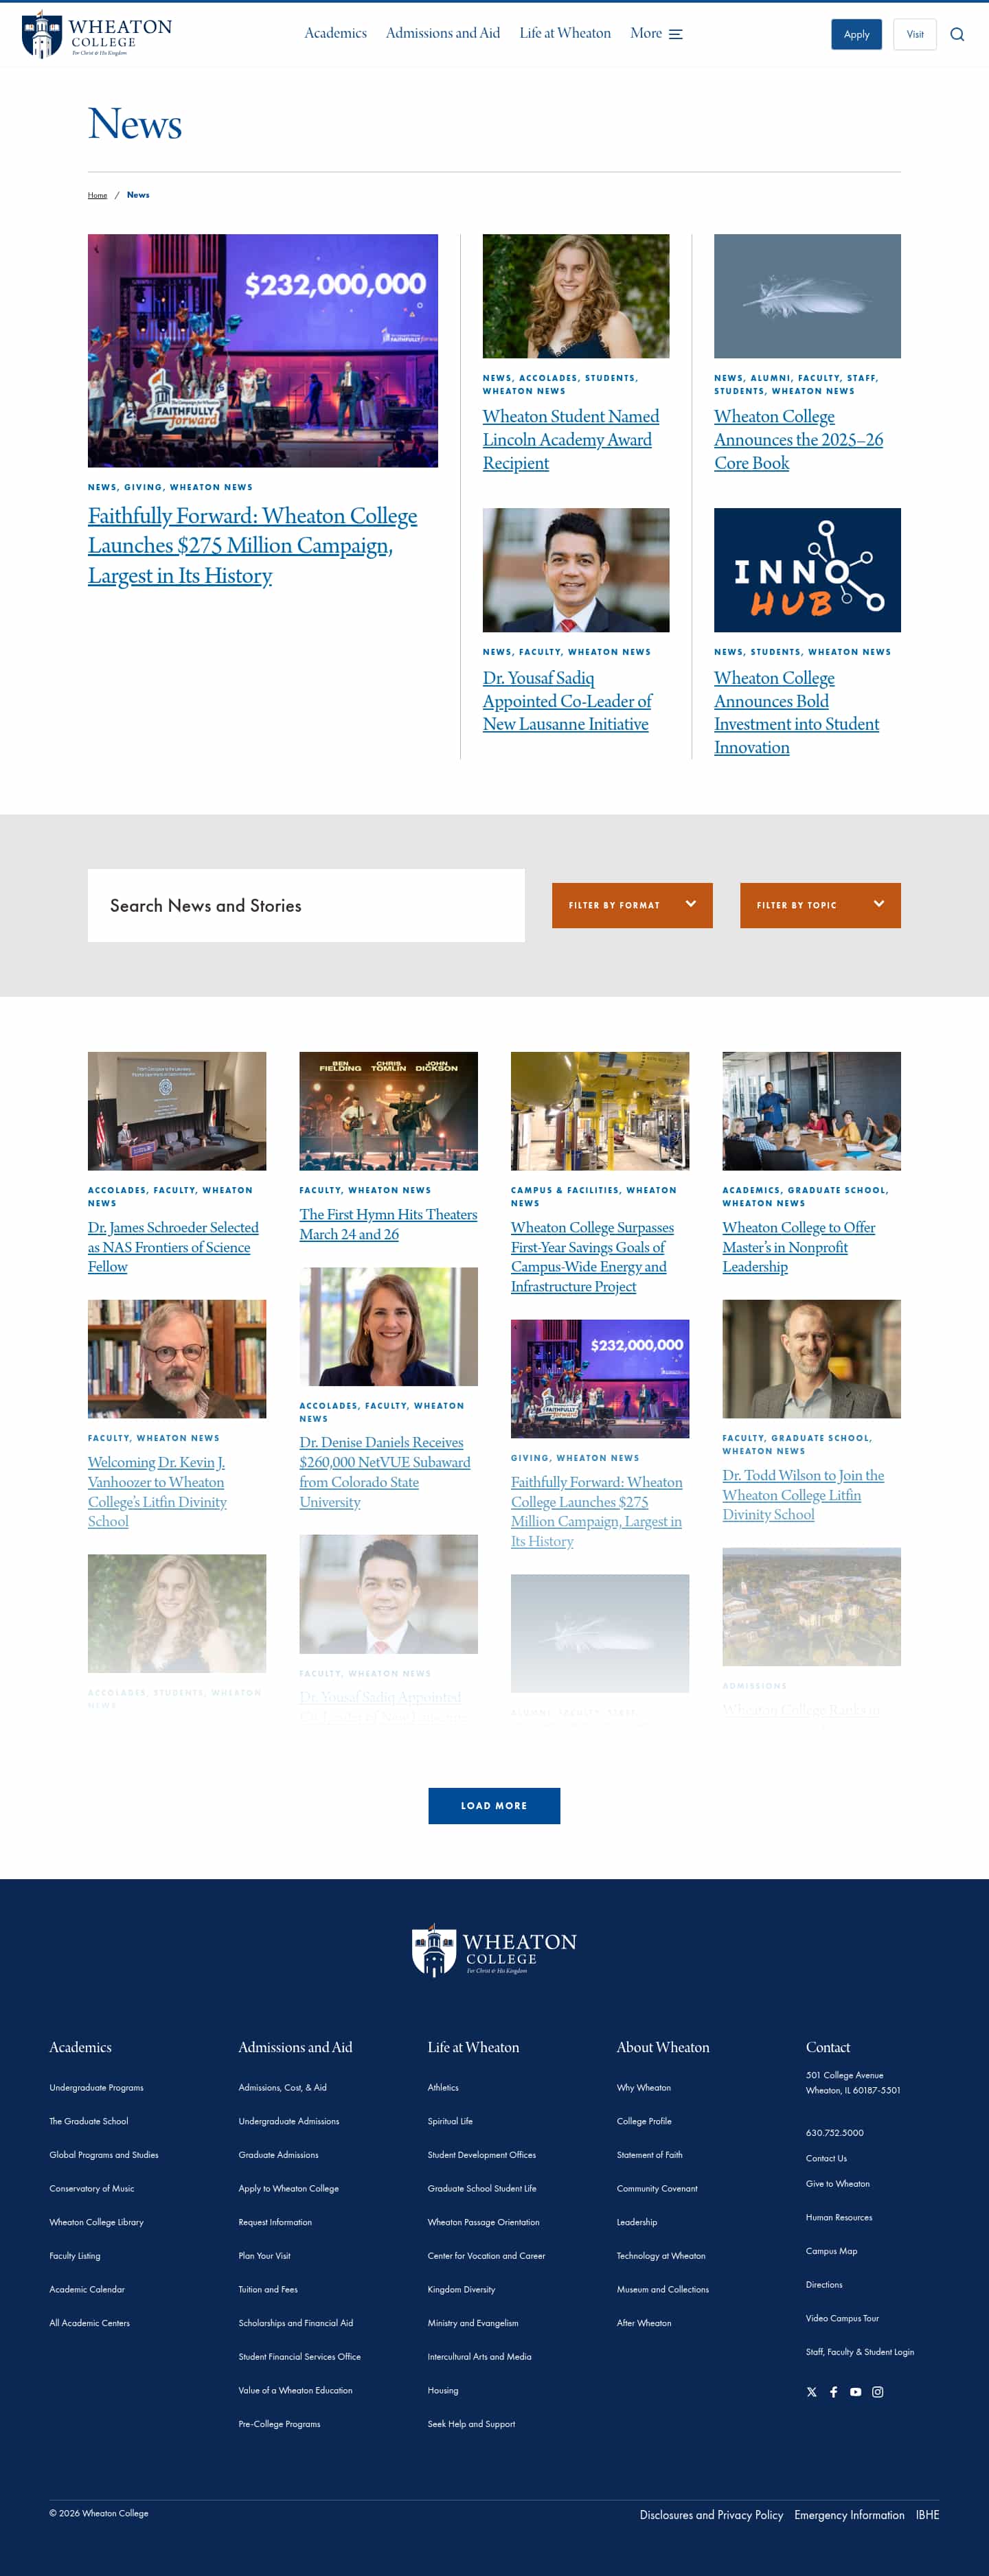Open Dr. James Schroeder NAS Fellow article
This screenshot has width=989, height=2576.
pyautogui.click(x=173, y=1247)
